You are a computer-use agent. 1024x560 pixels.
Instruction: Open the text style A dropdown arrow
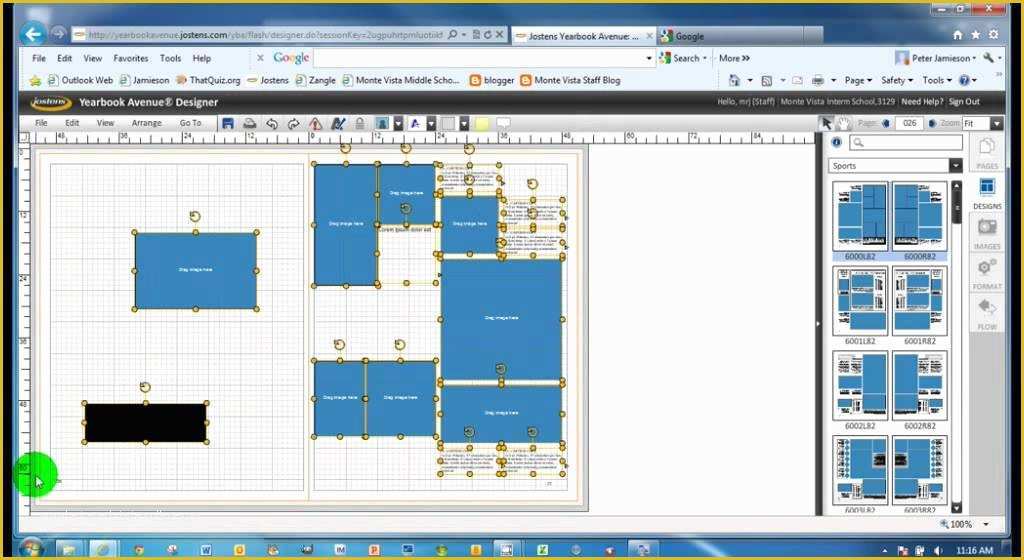pyautogui.click(x=431, y=123)
